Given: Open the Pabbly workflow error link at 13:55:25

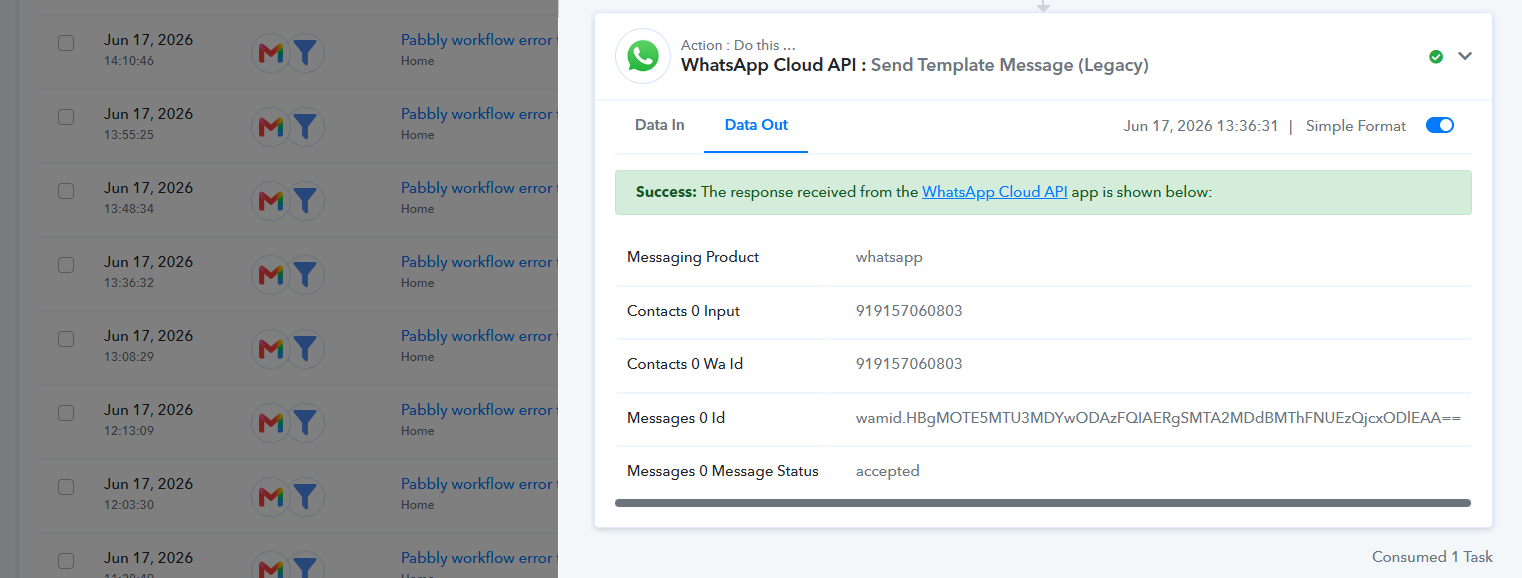Looking at the screenshot, I should coord(479,114).
